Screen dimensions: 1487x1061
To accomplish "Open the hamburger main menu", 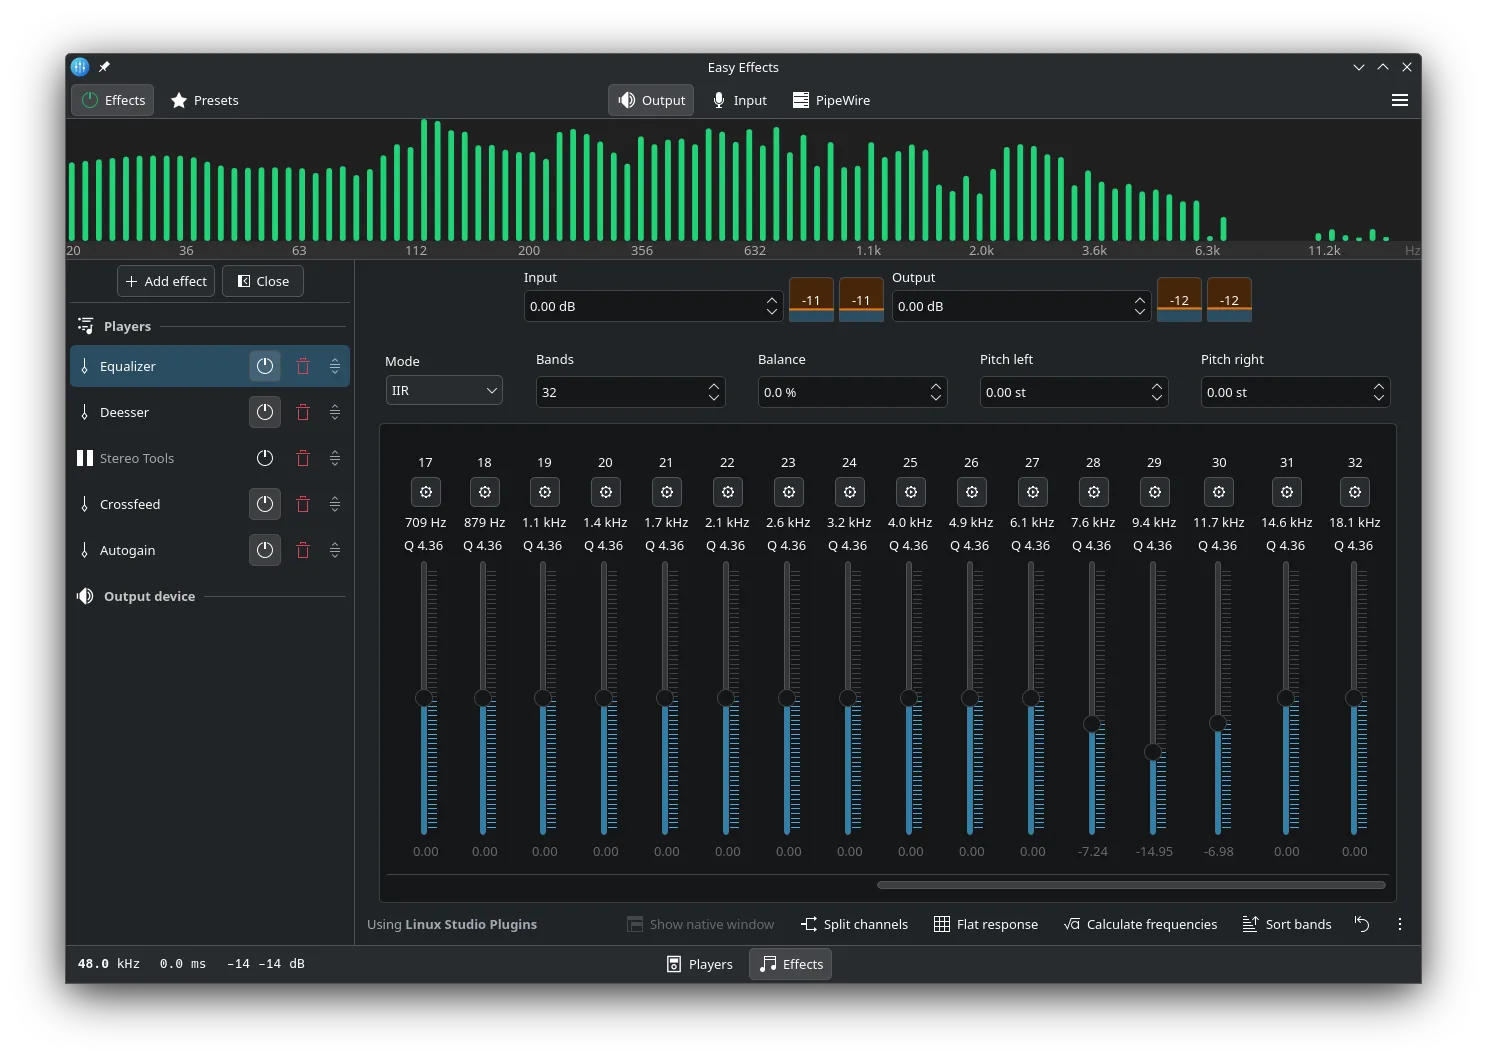I will [x=1400, y=100].
